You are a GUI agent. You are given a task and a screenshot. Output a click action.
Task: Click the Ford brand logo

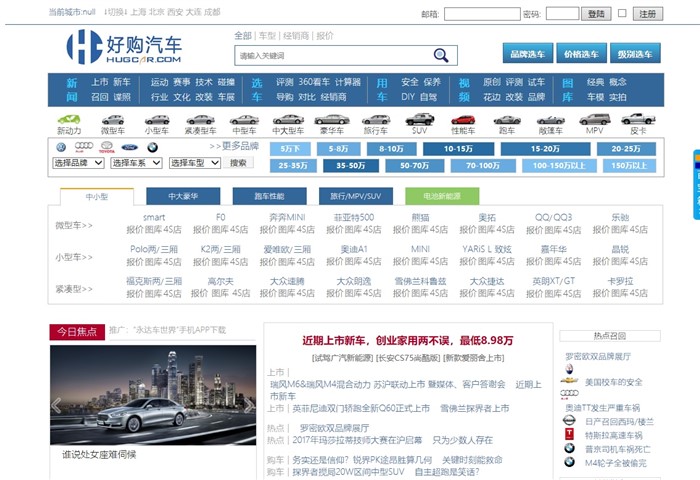point(129,147)
